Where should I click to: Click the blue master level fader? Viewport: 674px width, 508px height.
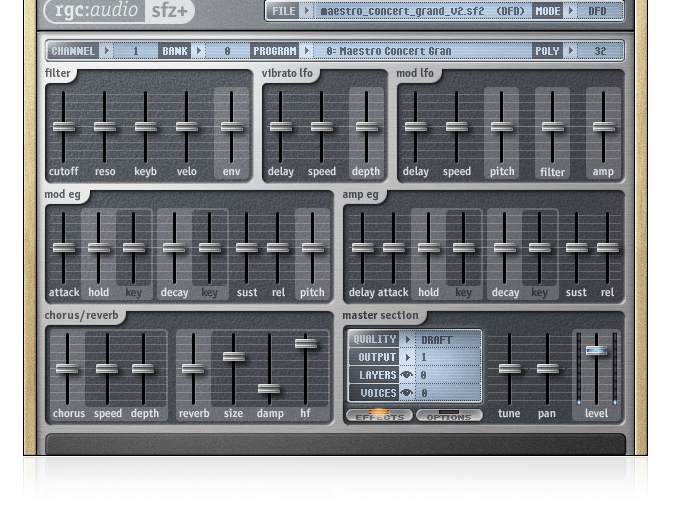(x=597, y=351)
